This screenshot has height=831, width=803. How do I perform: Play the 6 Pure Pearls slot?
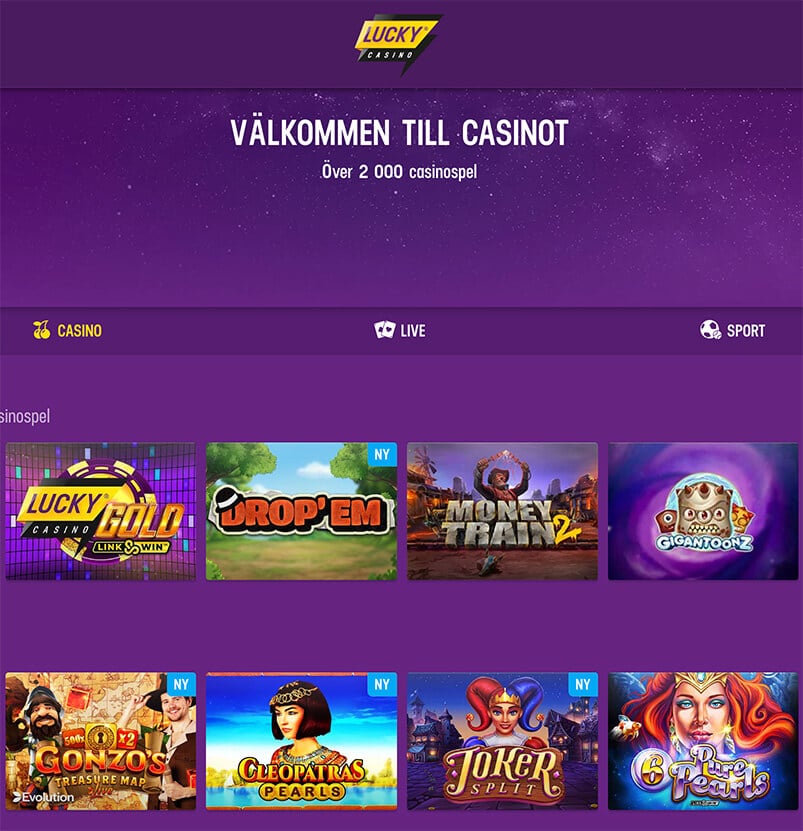[x=703, y=741]
